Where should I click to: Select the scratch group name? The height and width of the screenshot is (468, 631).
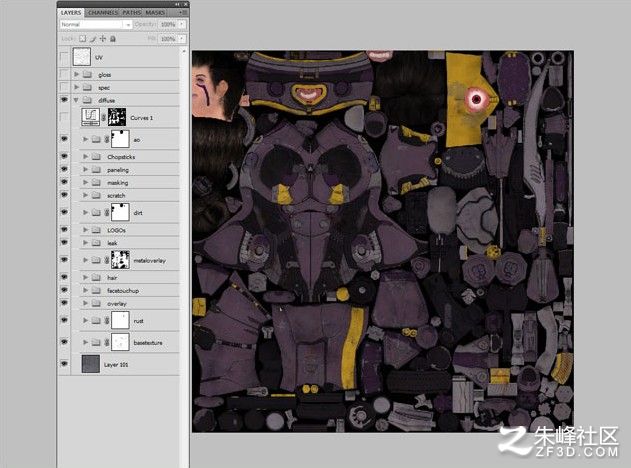tap(116, 196)
